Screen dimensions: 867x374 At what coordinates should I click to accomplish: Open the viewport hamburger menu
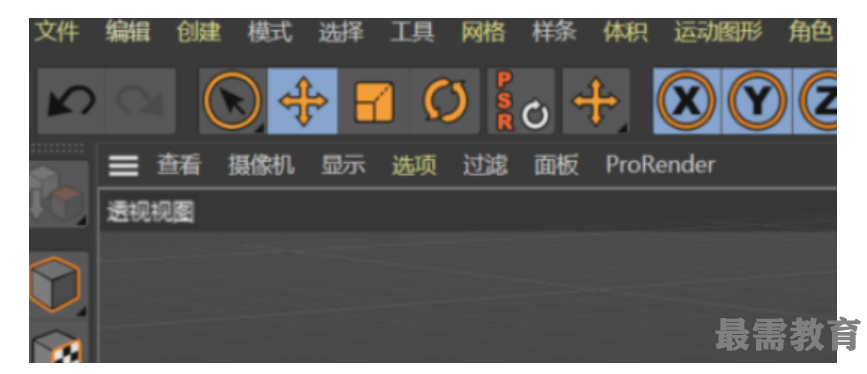tap(123, 165)
